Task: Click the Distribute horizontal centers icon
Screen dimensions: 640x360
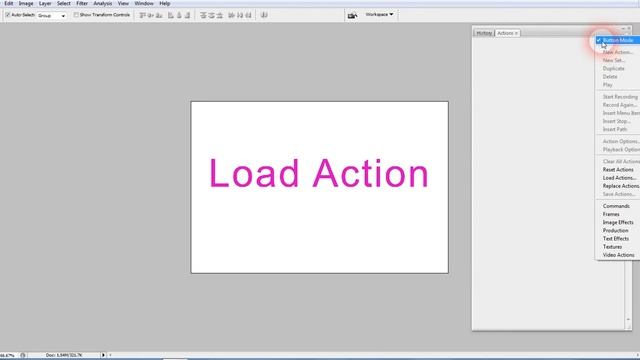Action: 240,16
